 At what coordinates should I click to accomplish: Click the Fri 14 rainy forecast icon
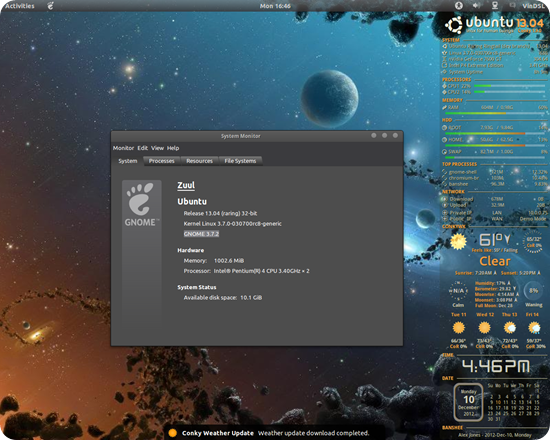coord(534,328)
